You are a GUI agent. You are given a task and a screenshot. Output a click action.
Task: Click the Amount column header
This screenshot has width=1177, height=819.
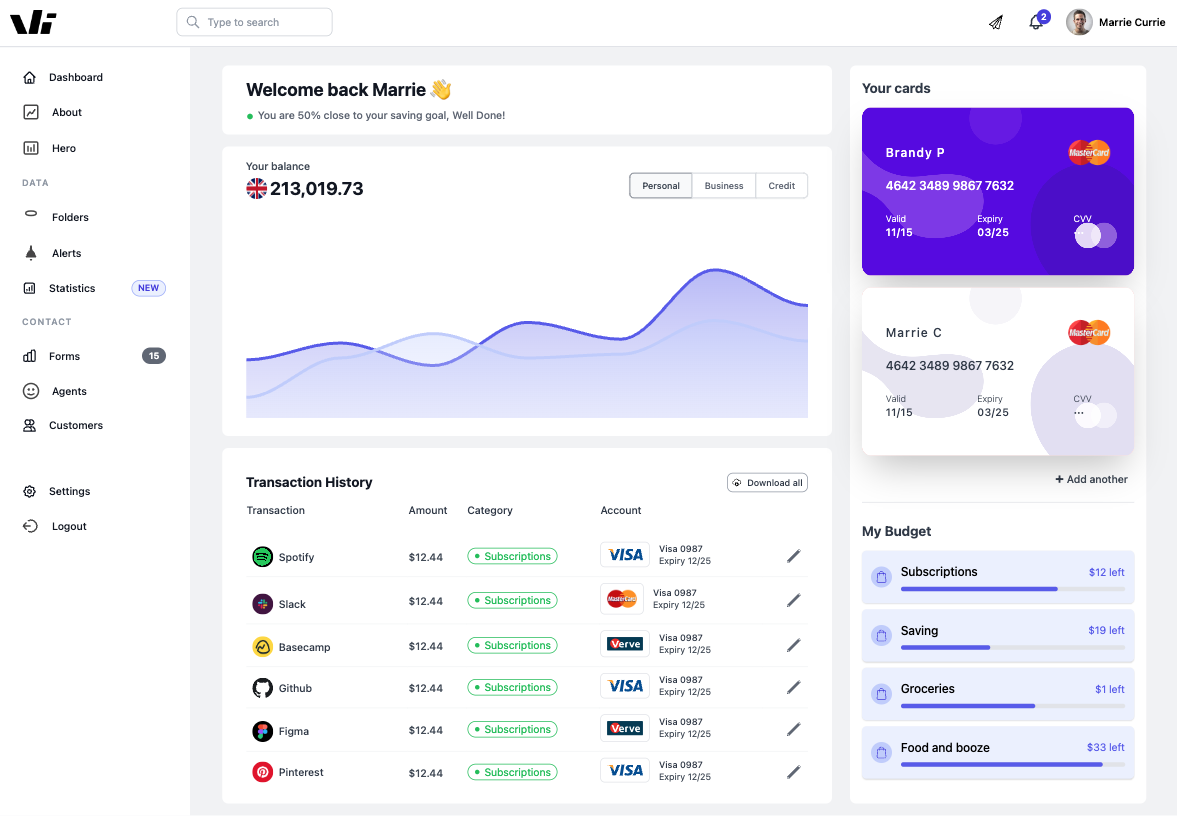click(428, 511)
